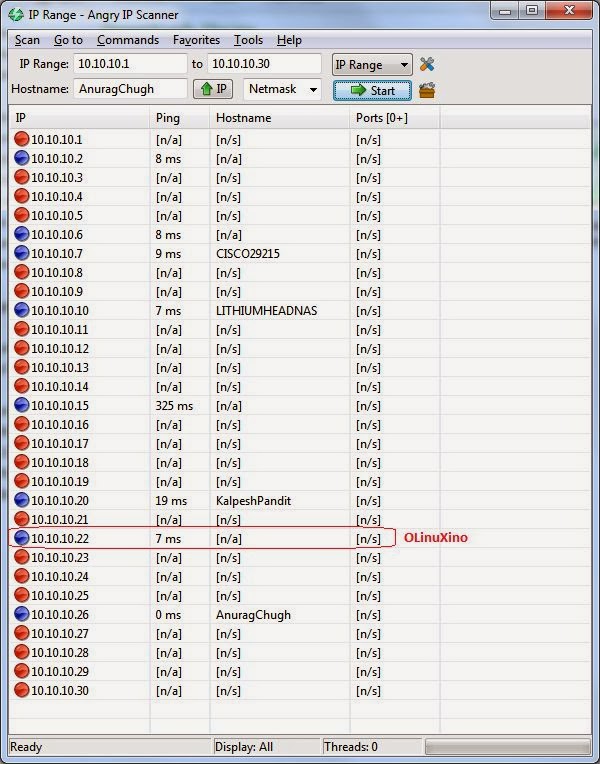Click the blue status icon for 10.10.10.15
This screenshot has height=764, width=600.
click(x=21, y=405)
